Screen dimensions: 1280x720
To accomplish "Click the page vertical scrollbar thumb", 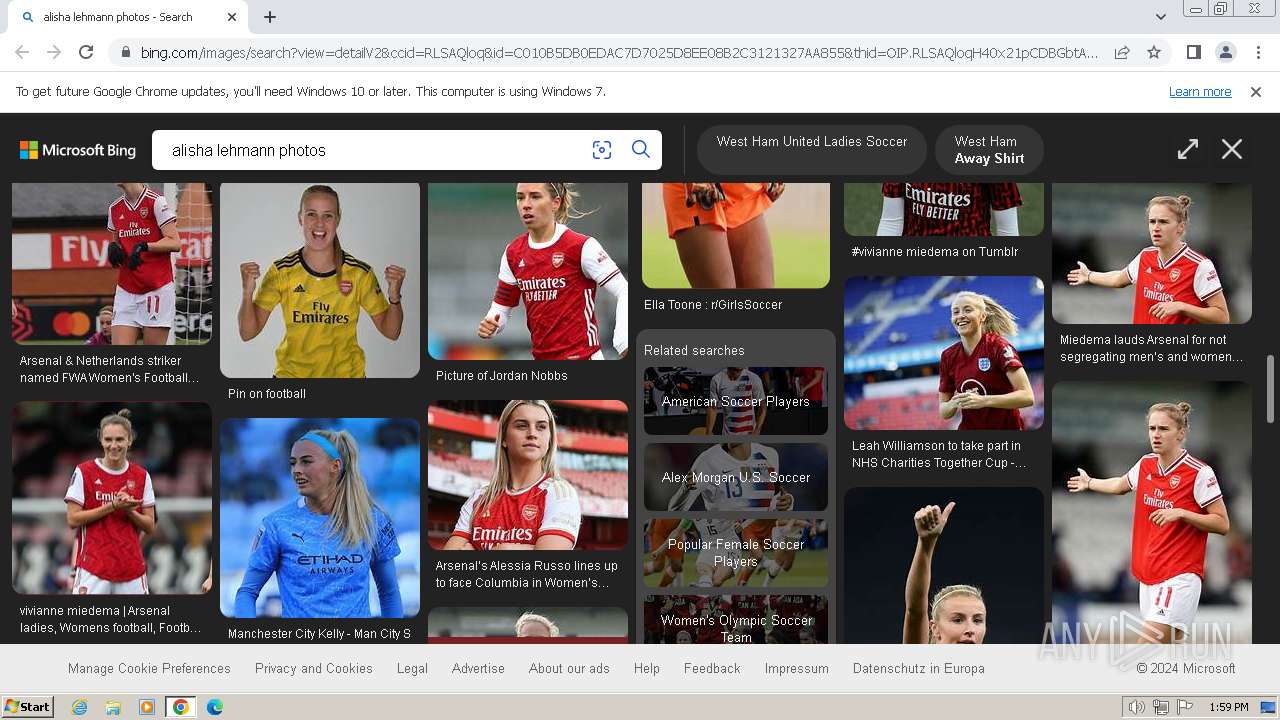I will [x=1271, y=389].
